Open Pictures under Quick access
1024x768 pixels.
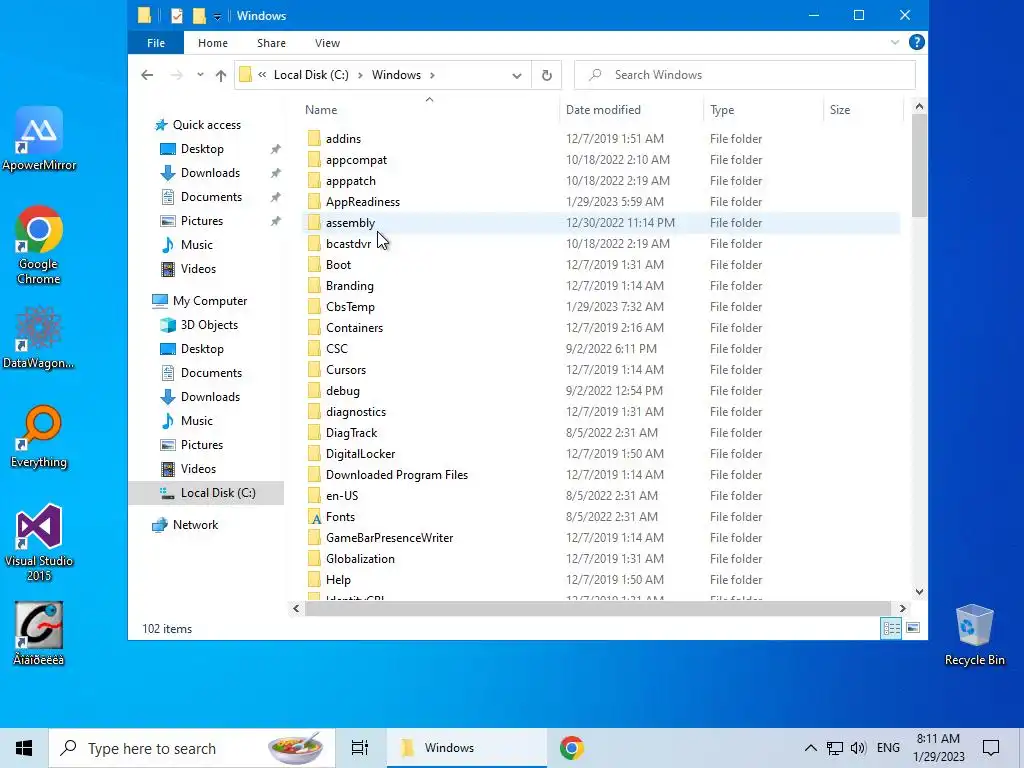point(202,221)
